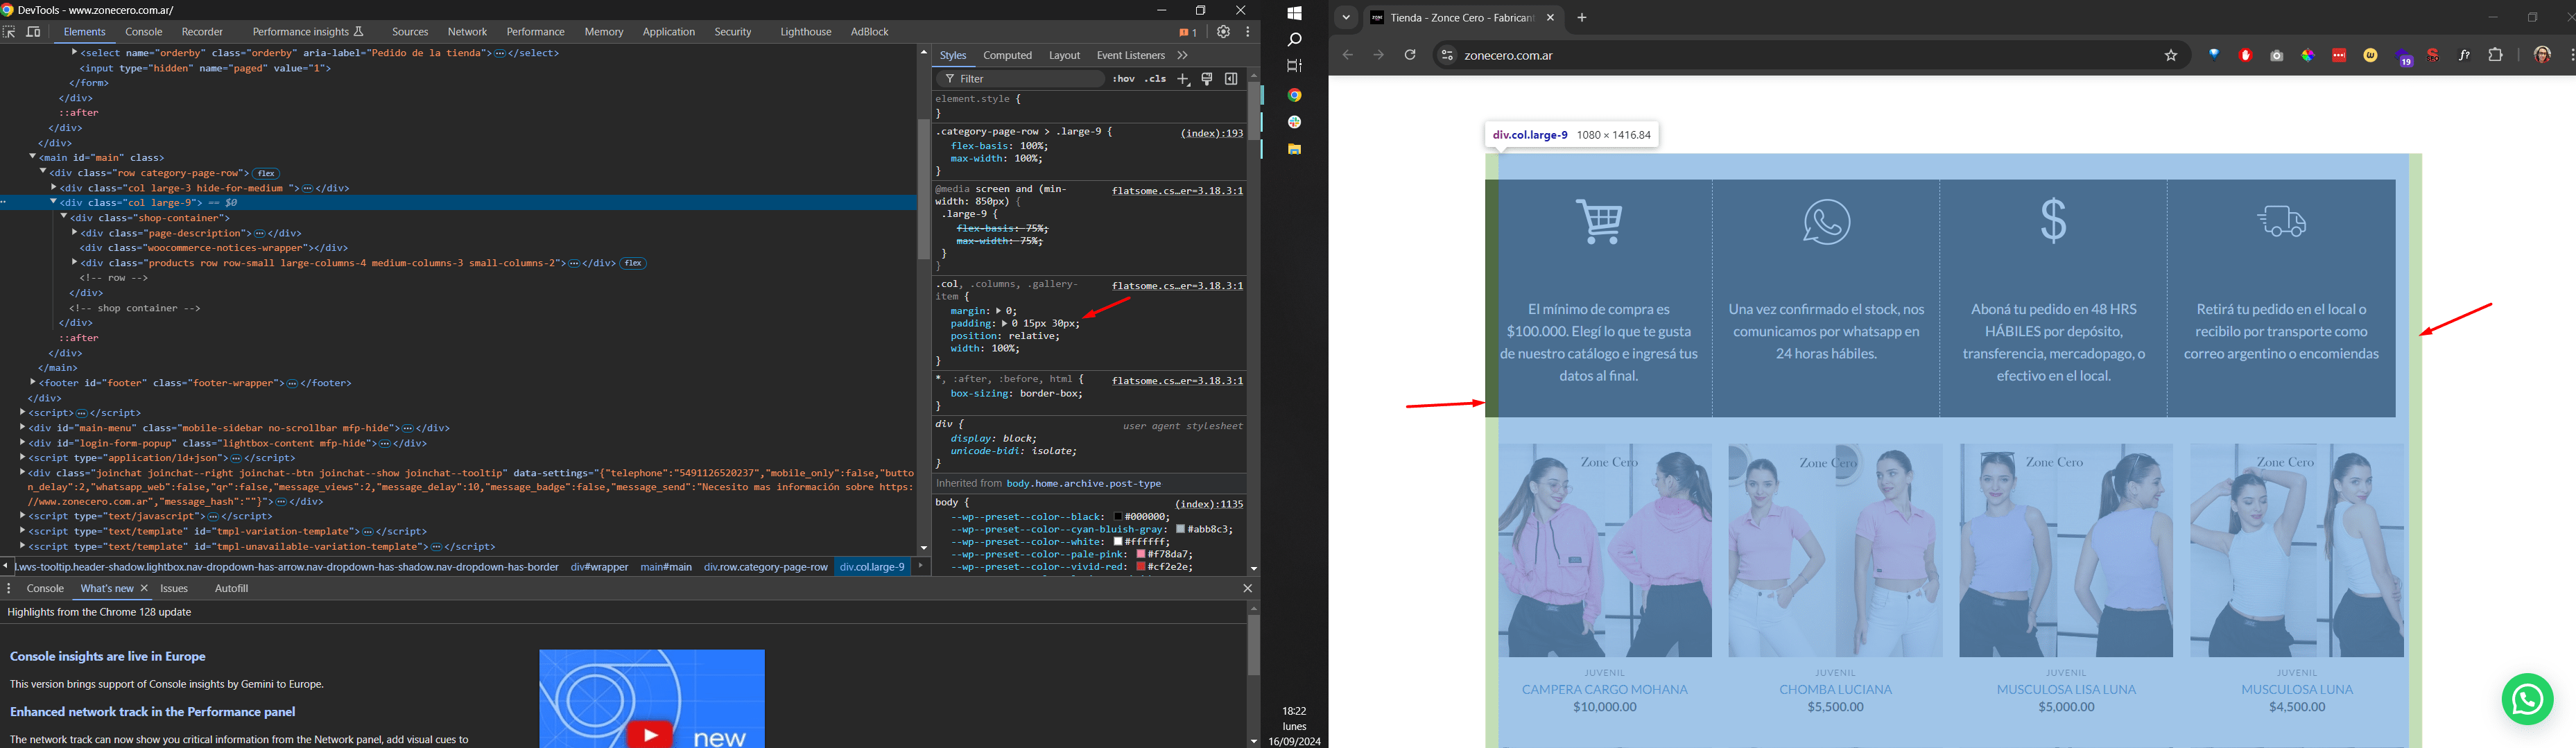Click the SEO extension icon
This screenshot has height=748, width=2576.
click(x=2434, y=56)
